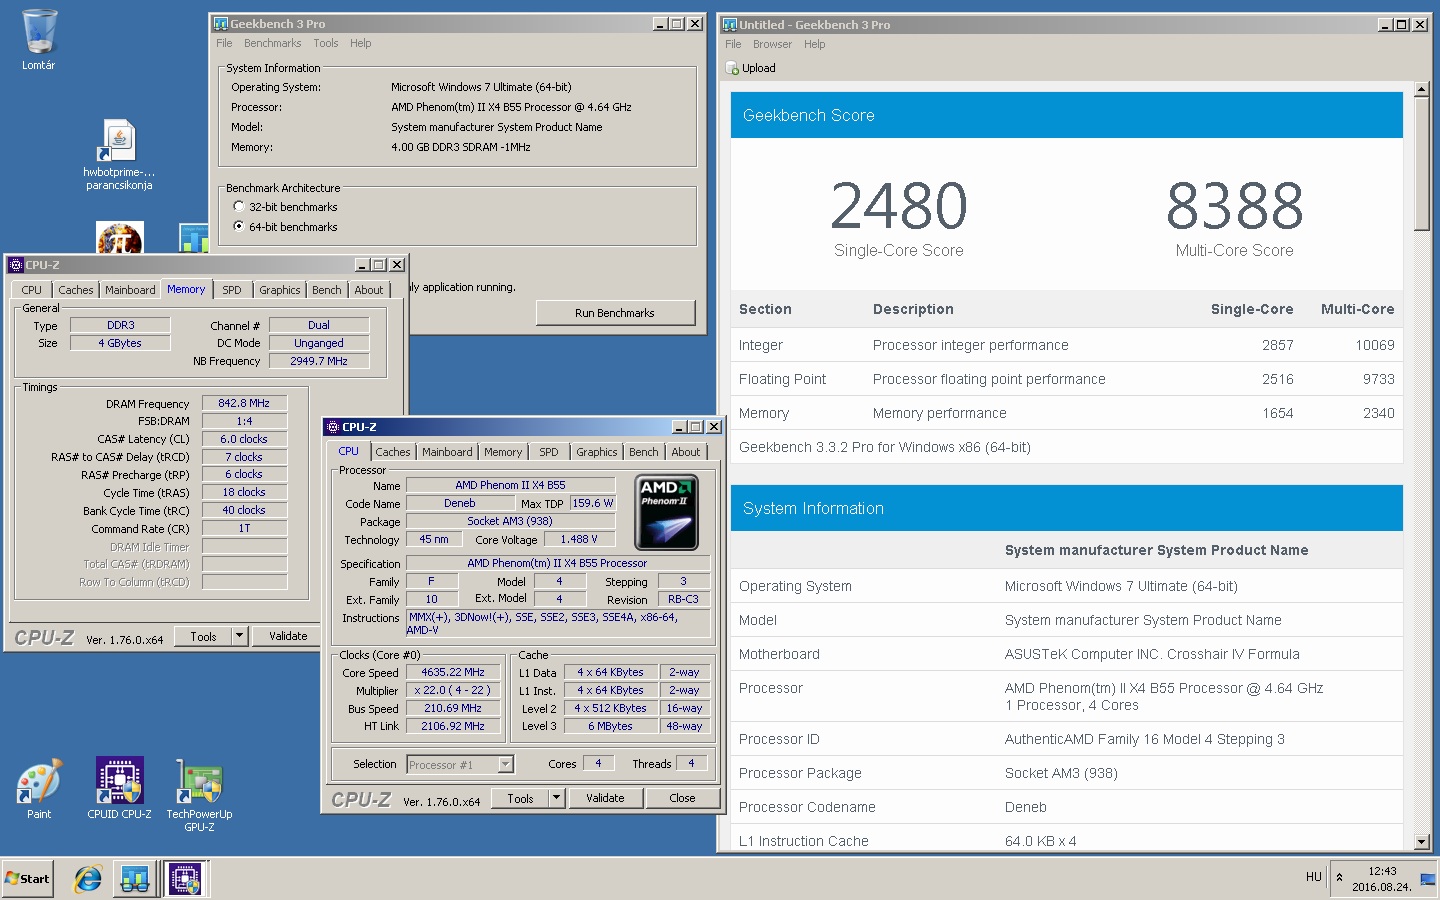Open the Windows Start button
Viewport: 1440px width, 900px height.
click(27, 879)
